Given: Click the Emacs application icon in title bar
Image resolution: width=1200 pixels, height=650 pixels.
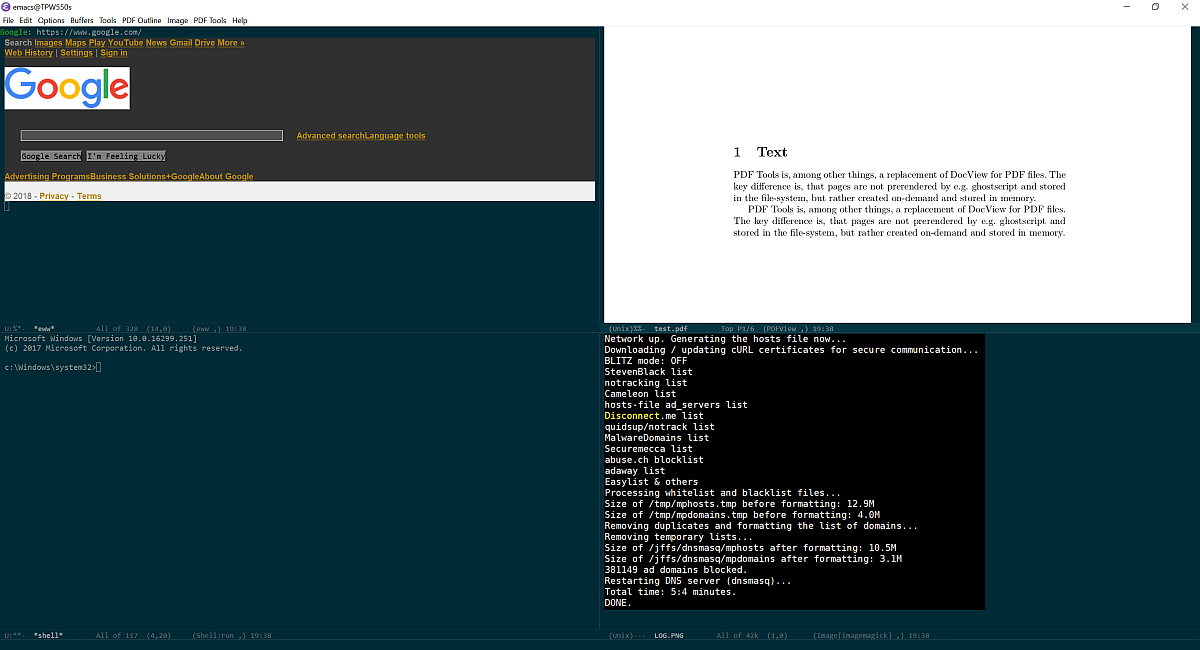Looking at the screenshot, I should point(7,6).
